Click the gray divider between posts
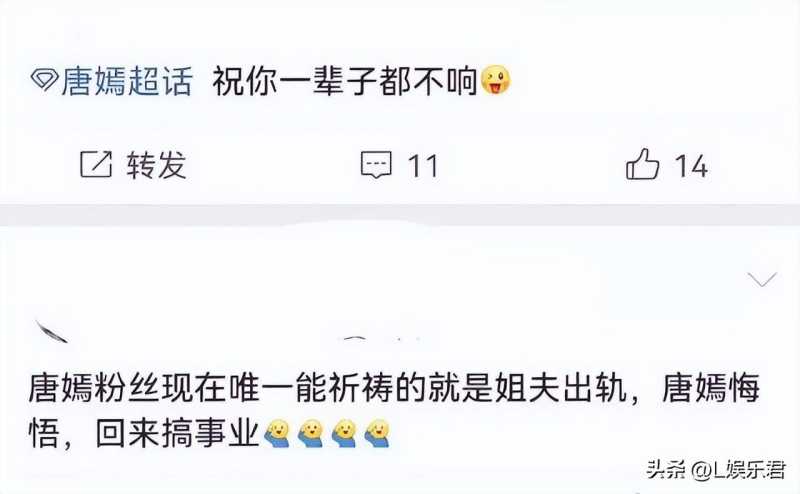This screenshot has height=494, width=800. click(x=400, y=215)
